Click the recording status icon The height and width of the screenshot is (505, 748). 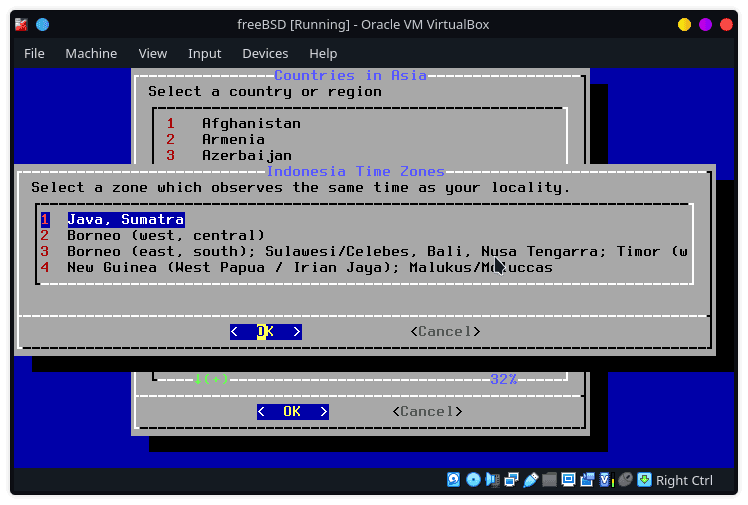(587, 480)
